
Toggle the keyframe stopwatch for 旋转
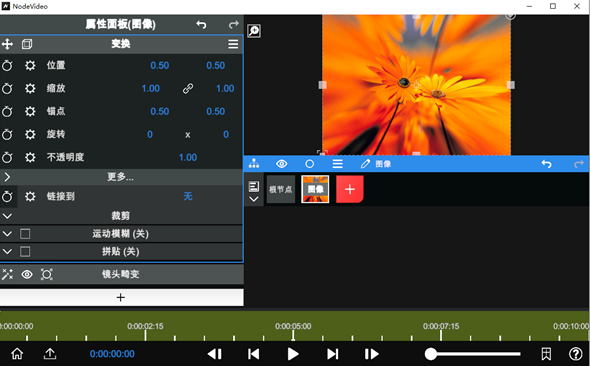(7, 134)
